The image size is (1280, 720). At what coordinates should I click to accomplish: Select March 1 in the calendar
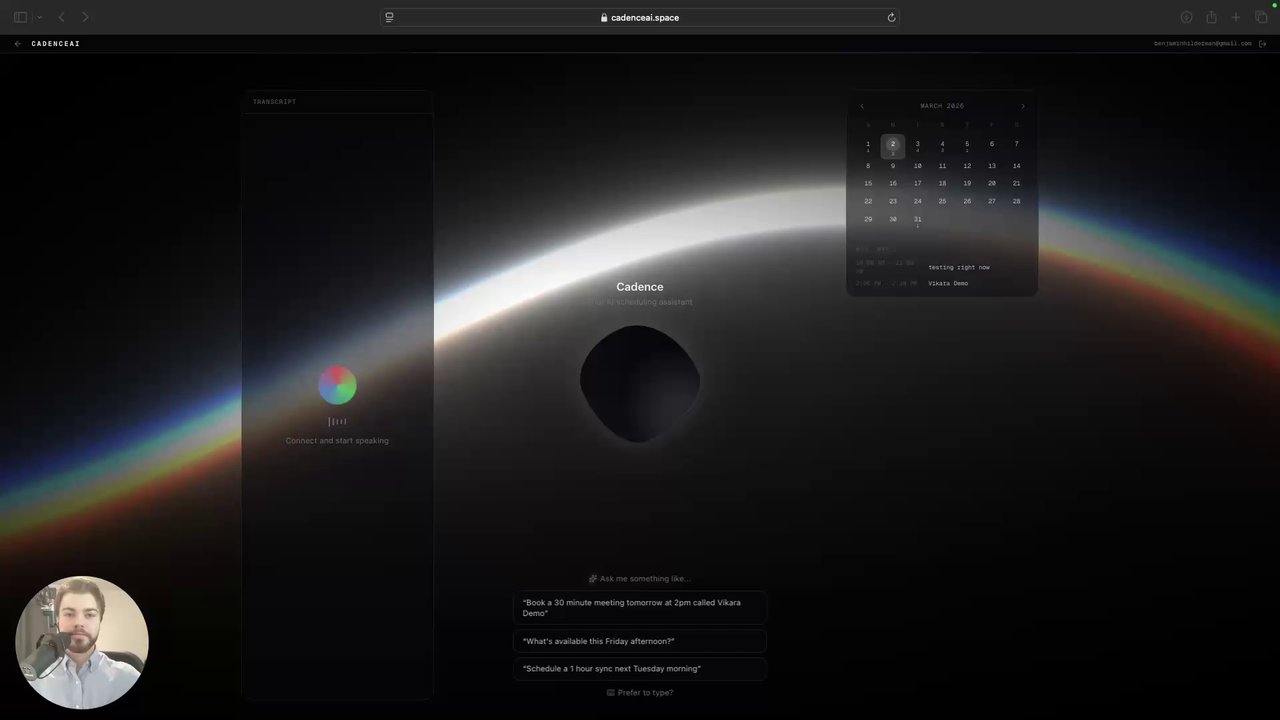point(868,145)
